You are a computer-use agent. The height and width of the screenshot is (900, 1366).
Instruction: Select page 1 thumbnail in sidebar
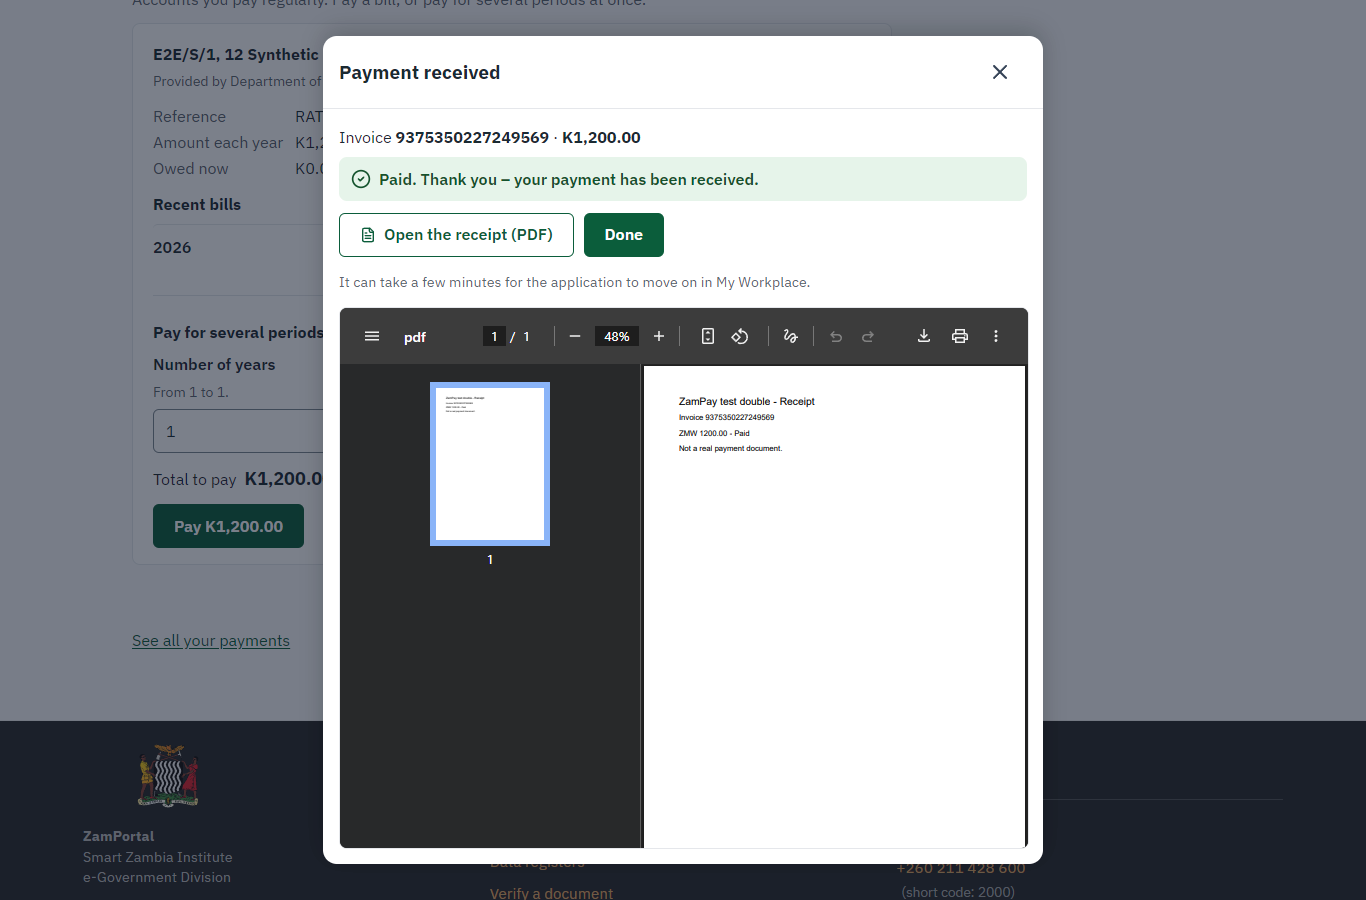pos(490,464)
